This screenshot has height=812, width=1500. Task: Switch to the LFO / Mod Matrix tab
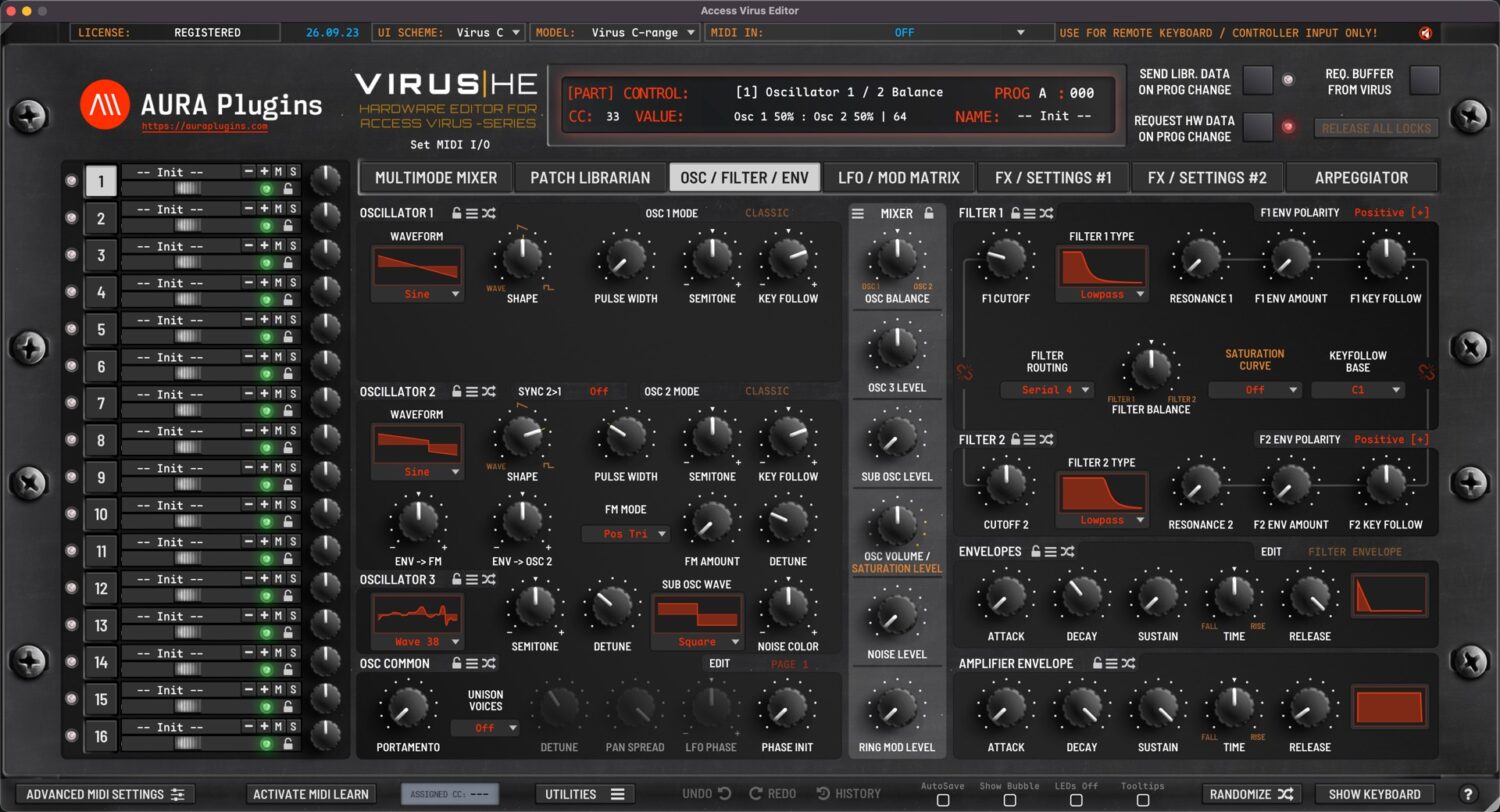[898, 178]
